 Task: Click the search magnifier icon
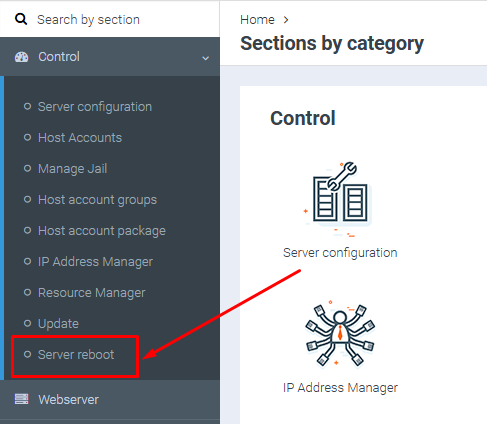coord(21,19)
